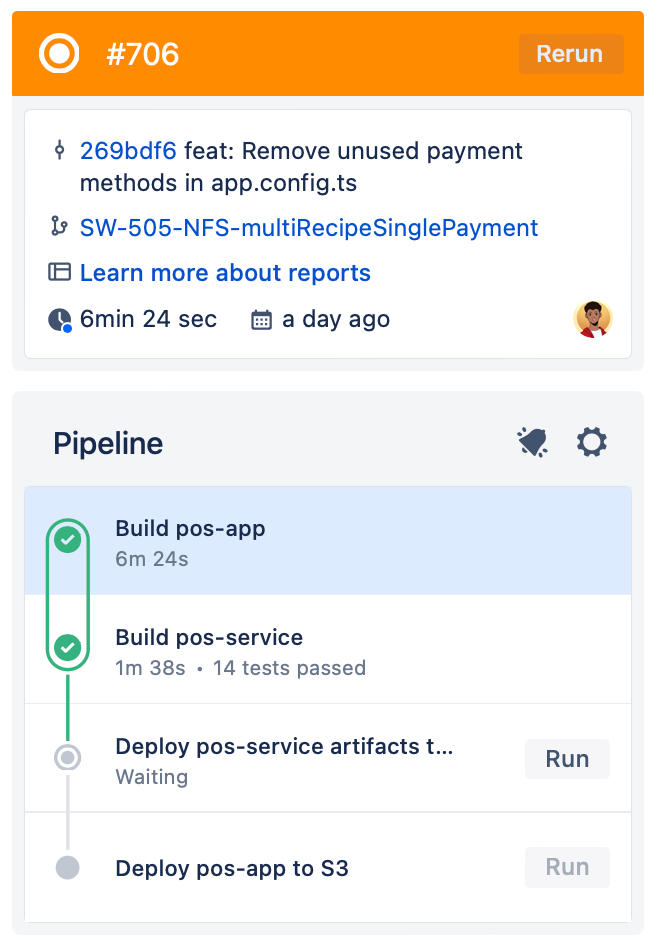This screenshot has height=940, width=662.
Task: Open commit 269bdf6 link
Action: [x=128, y=151]
